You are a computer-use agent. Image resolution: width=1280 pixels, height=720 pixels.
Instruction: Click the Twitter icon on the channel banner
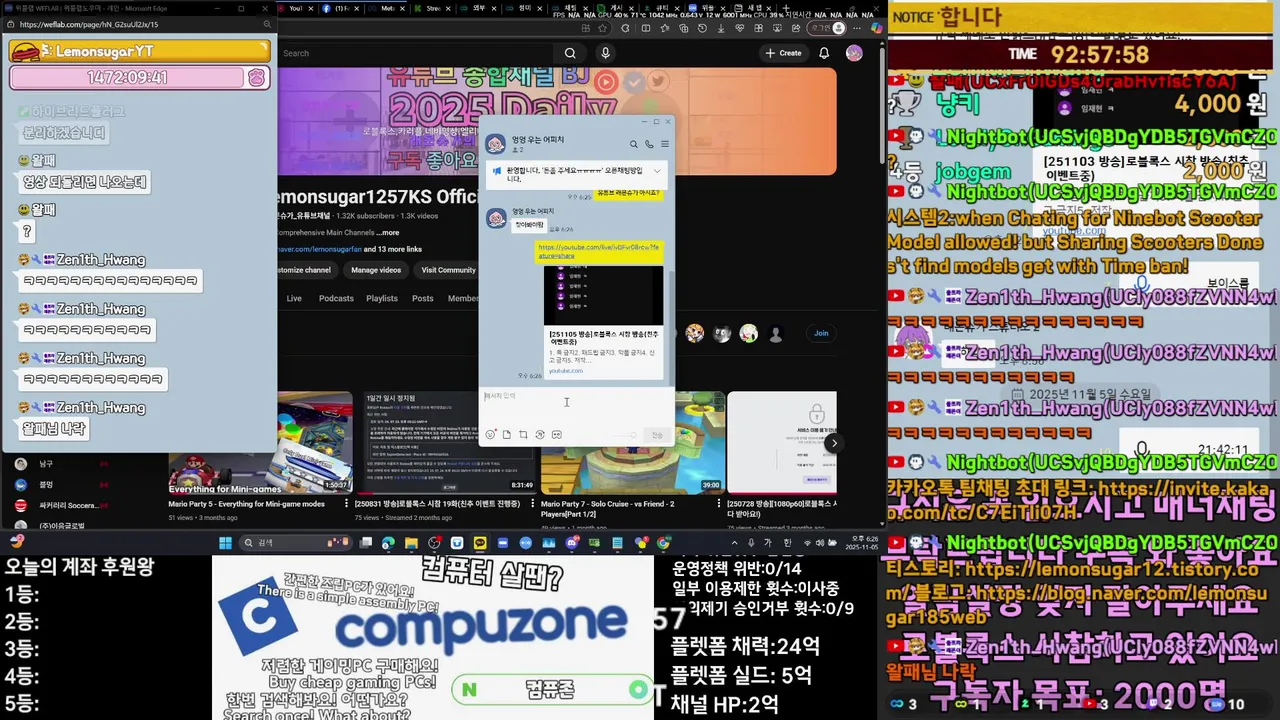tap(658, 82)
